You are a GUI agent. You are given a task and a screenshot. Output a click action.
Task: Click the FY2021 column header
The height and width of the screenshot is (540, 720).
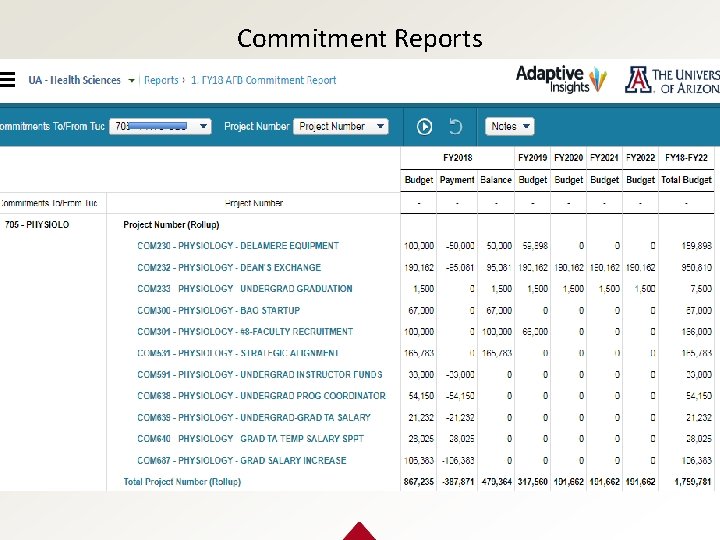[604, 158]
